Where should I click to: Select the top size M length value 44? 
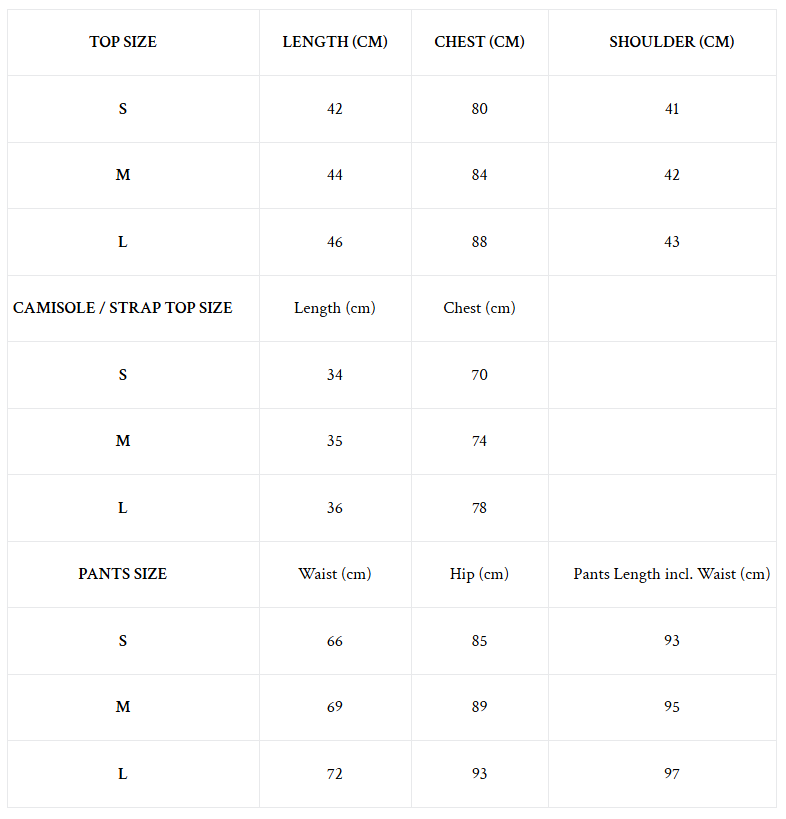pyautogui.click(x=335, y=175)
